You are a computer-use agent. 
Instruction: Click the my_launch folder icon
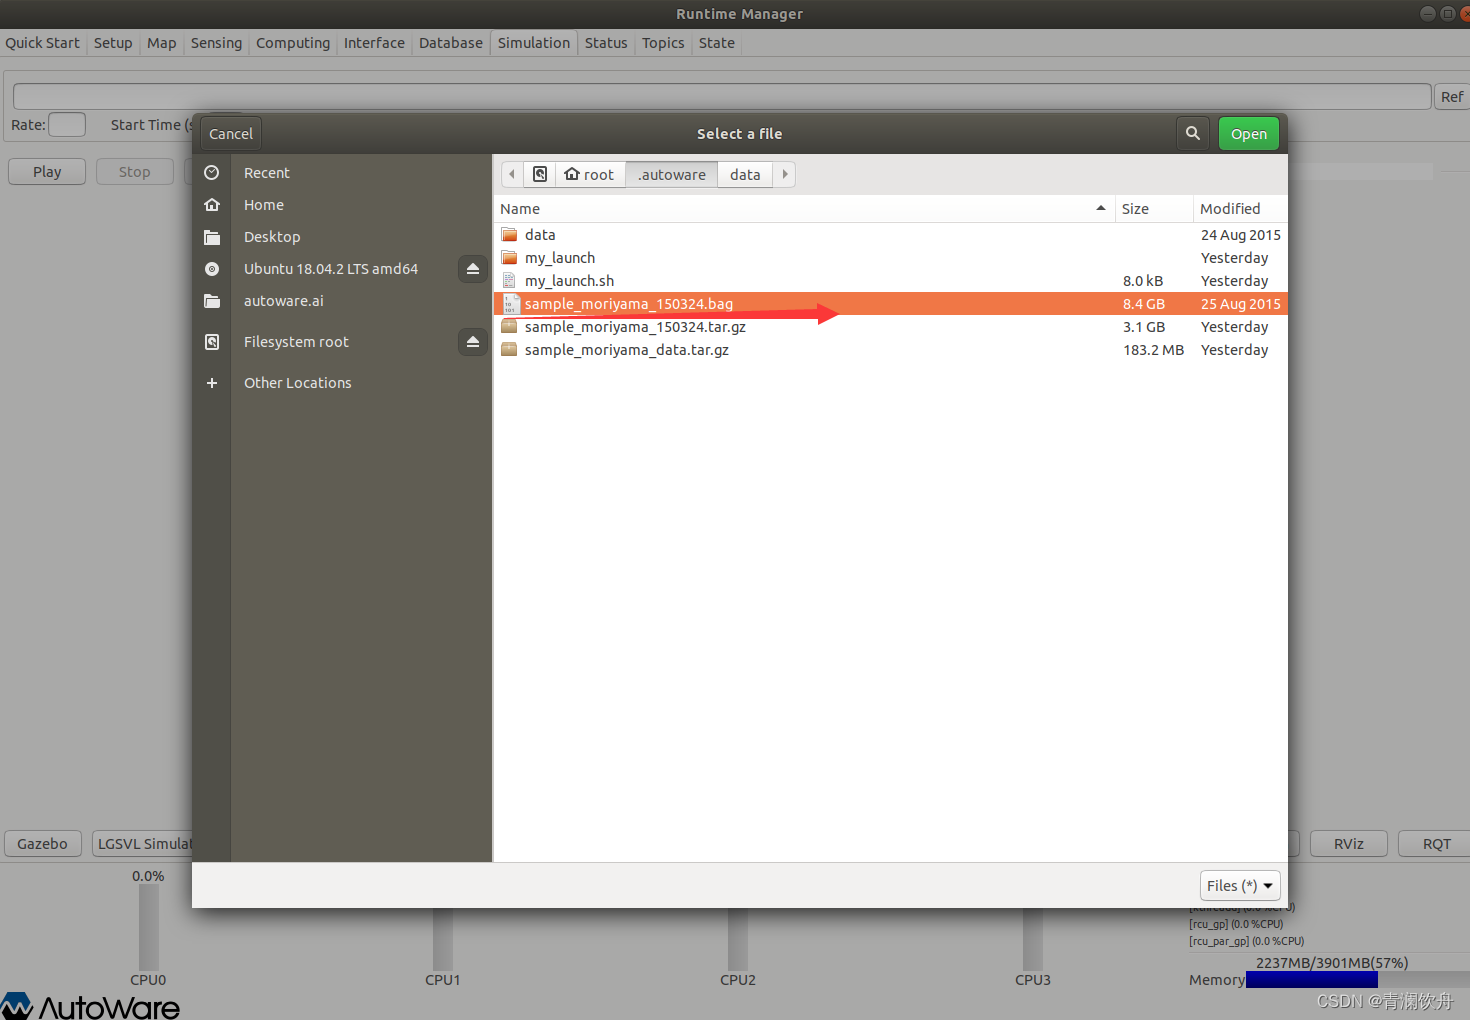coord(510,258)
